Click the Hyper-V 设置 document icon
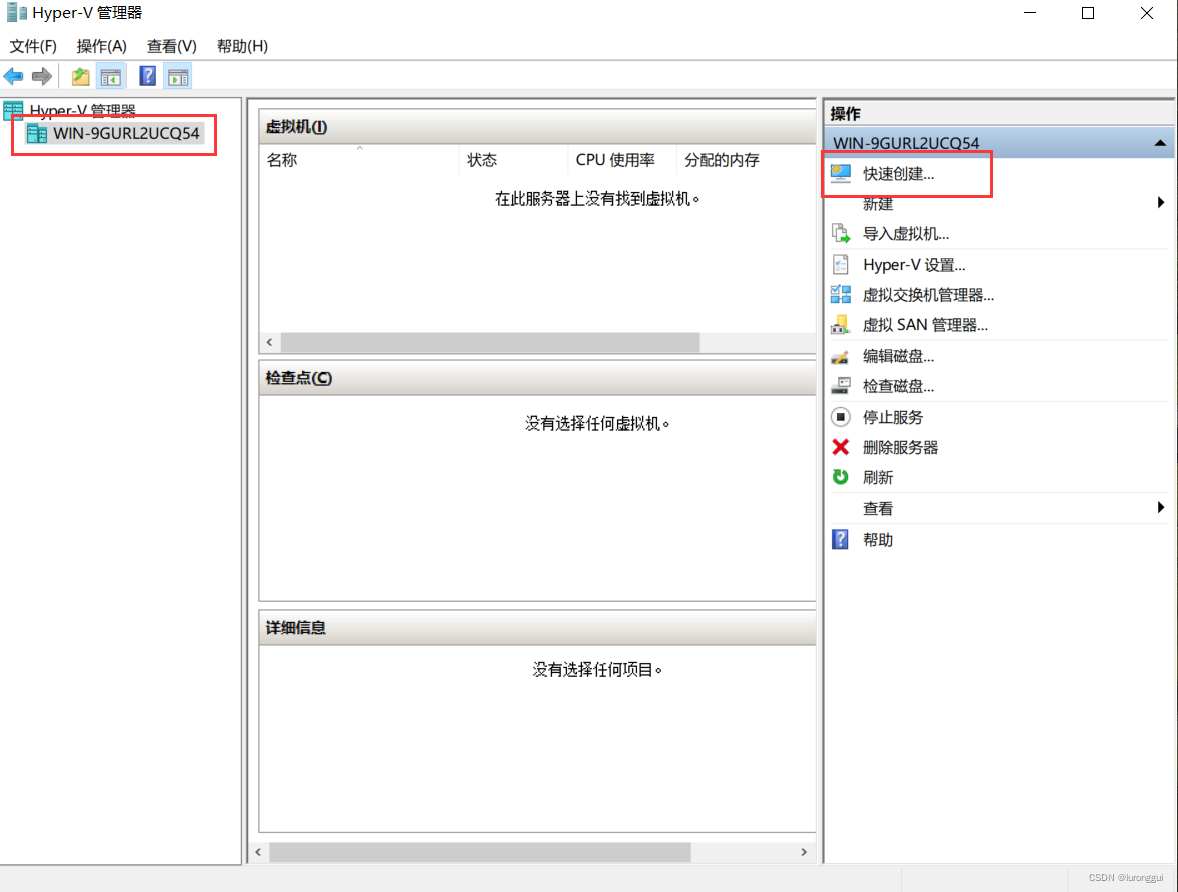1178x892 pixels. pyautogui.click(x=841, y=265)
